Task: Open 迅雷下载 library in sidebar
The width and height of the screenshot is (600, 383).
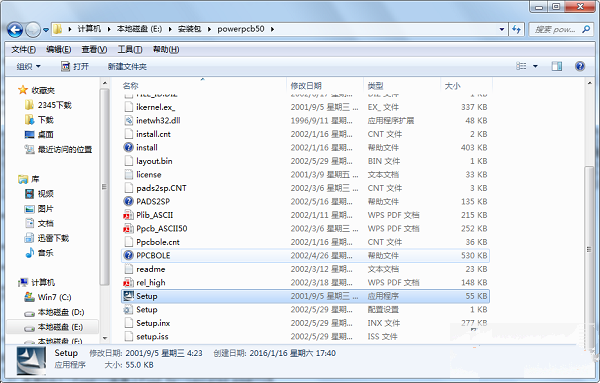Action: coord(53,238)
